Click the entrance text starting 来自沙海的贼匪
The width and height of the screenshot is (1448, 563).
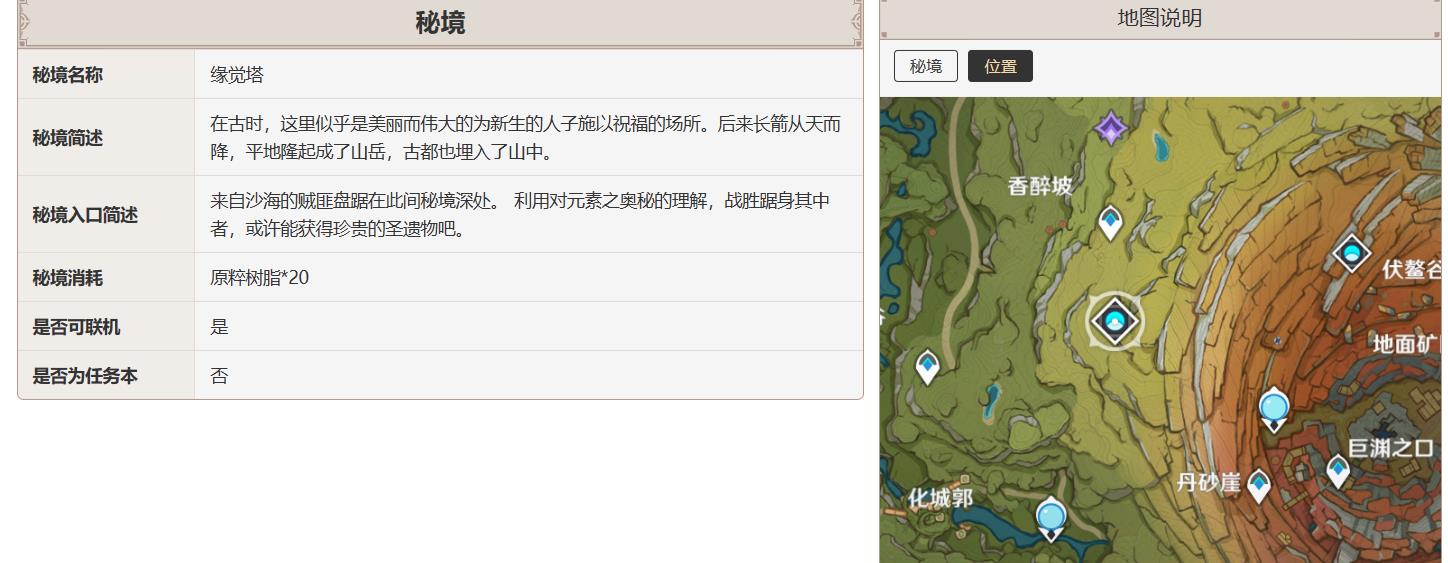coord(520,215)
